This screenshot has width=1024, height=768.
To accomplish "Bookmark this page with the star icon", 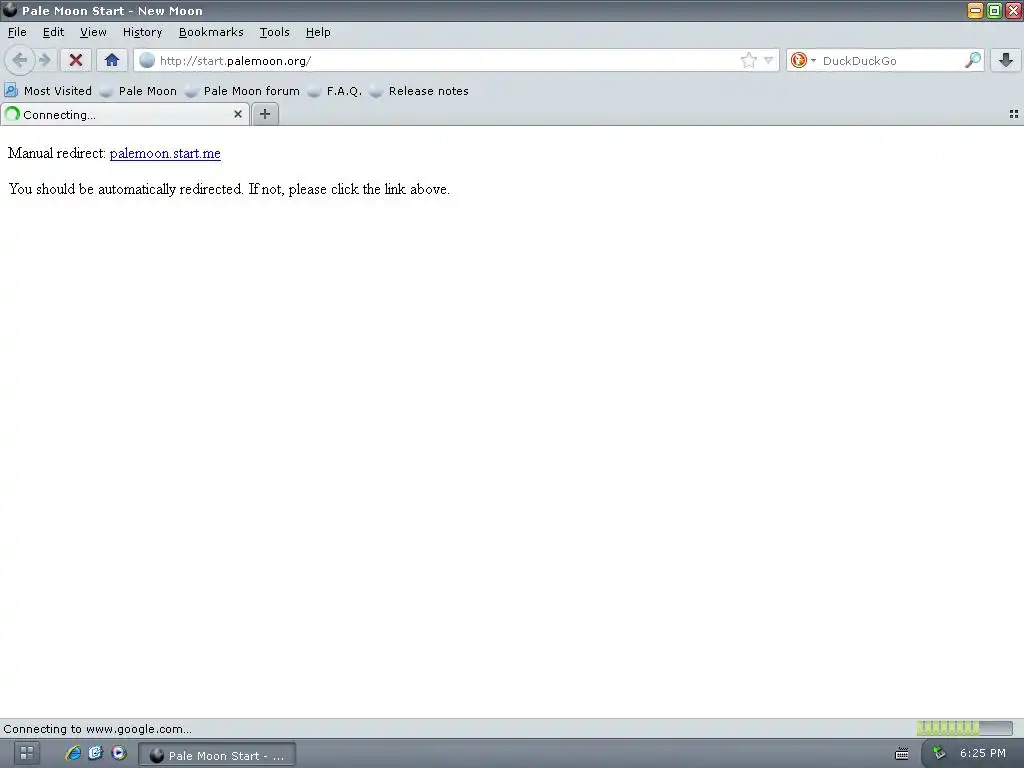I will coord(748,61).
